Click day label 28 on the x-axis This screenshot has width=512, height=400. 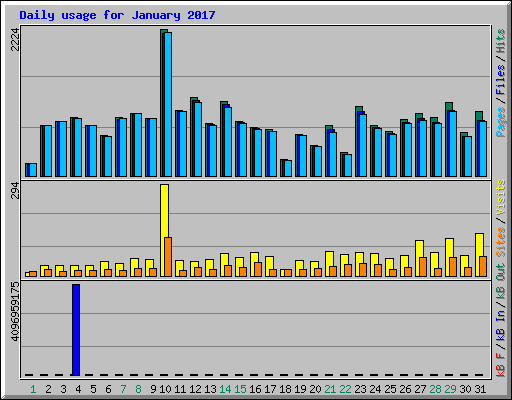pos(435,389)
